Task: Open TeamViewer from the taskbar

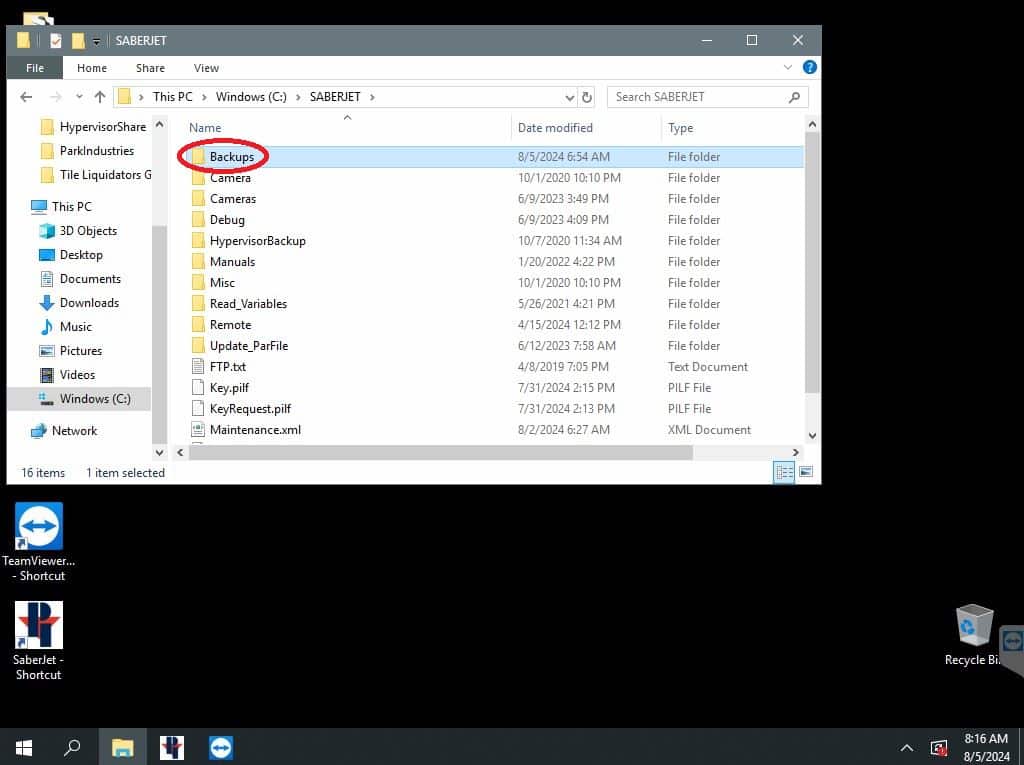Action: point(221,747)
